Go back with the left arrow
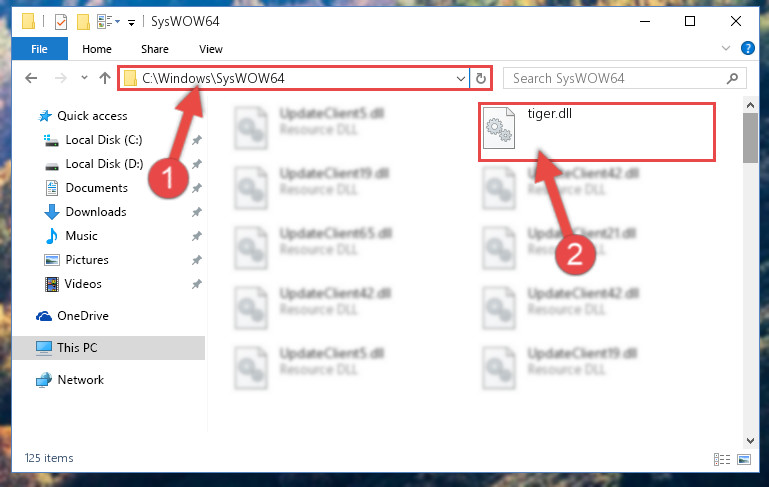769x487 pixels. (x=31, y=78)
